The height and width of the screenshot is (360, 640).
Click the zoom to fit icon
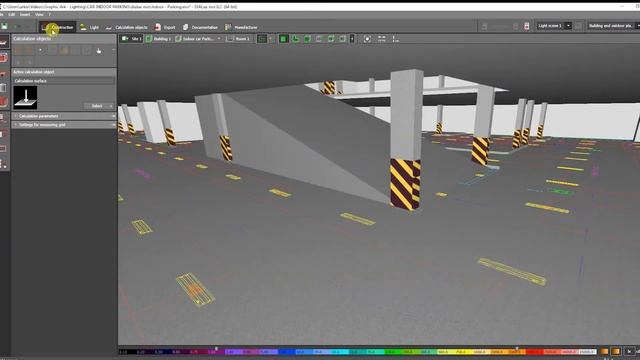point(367,39)
